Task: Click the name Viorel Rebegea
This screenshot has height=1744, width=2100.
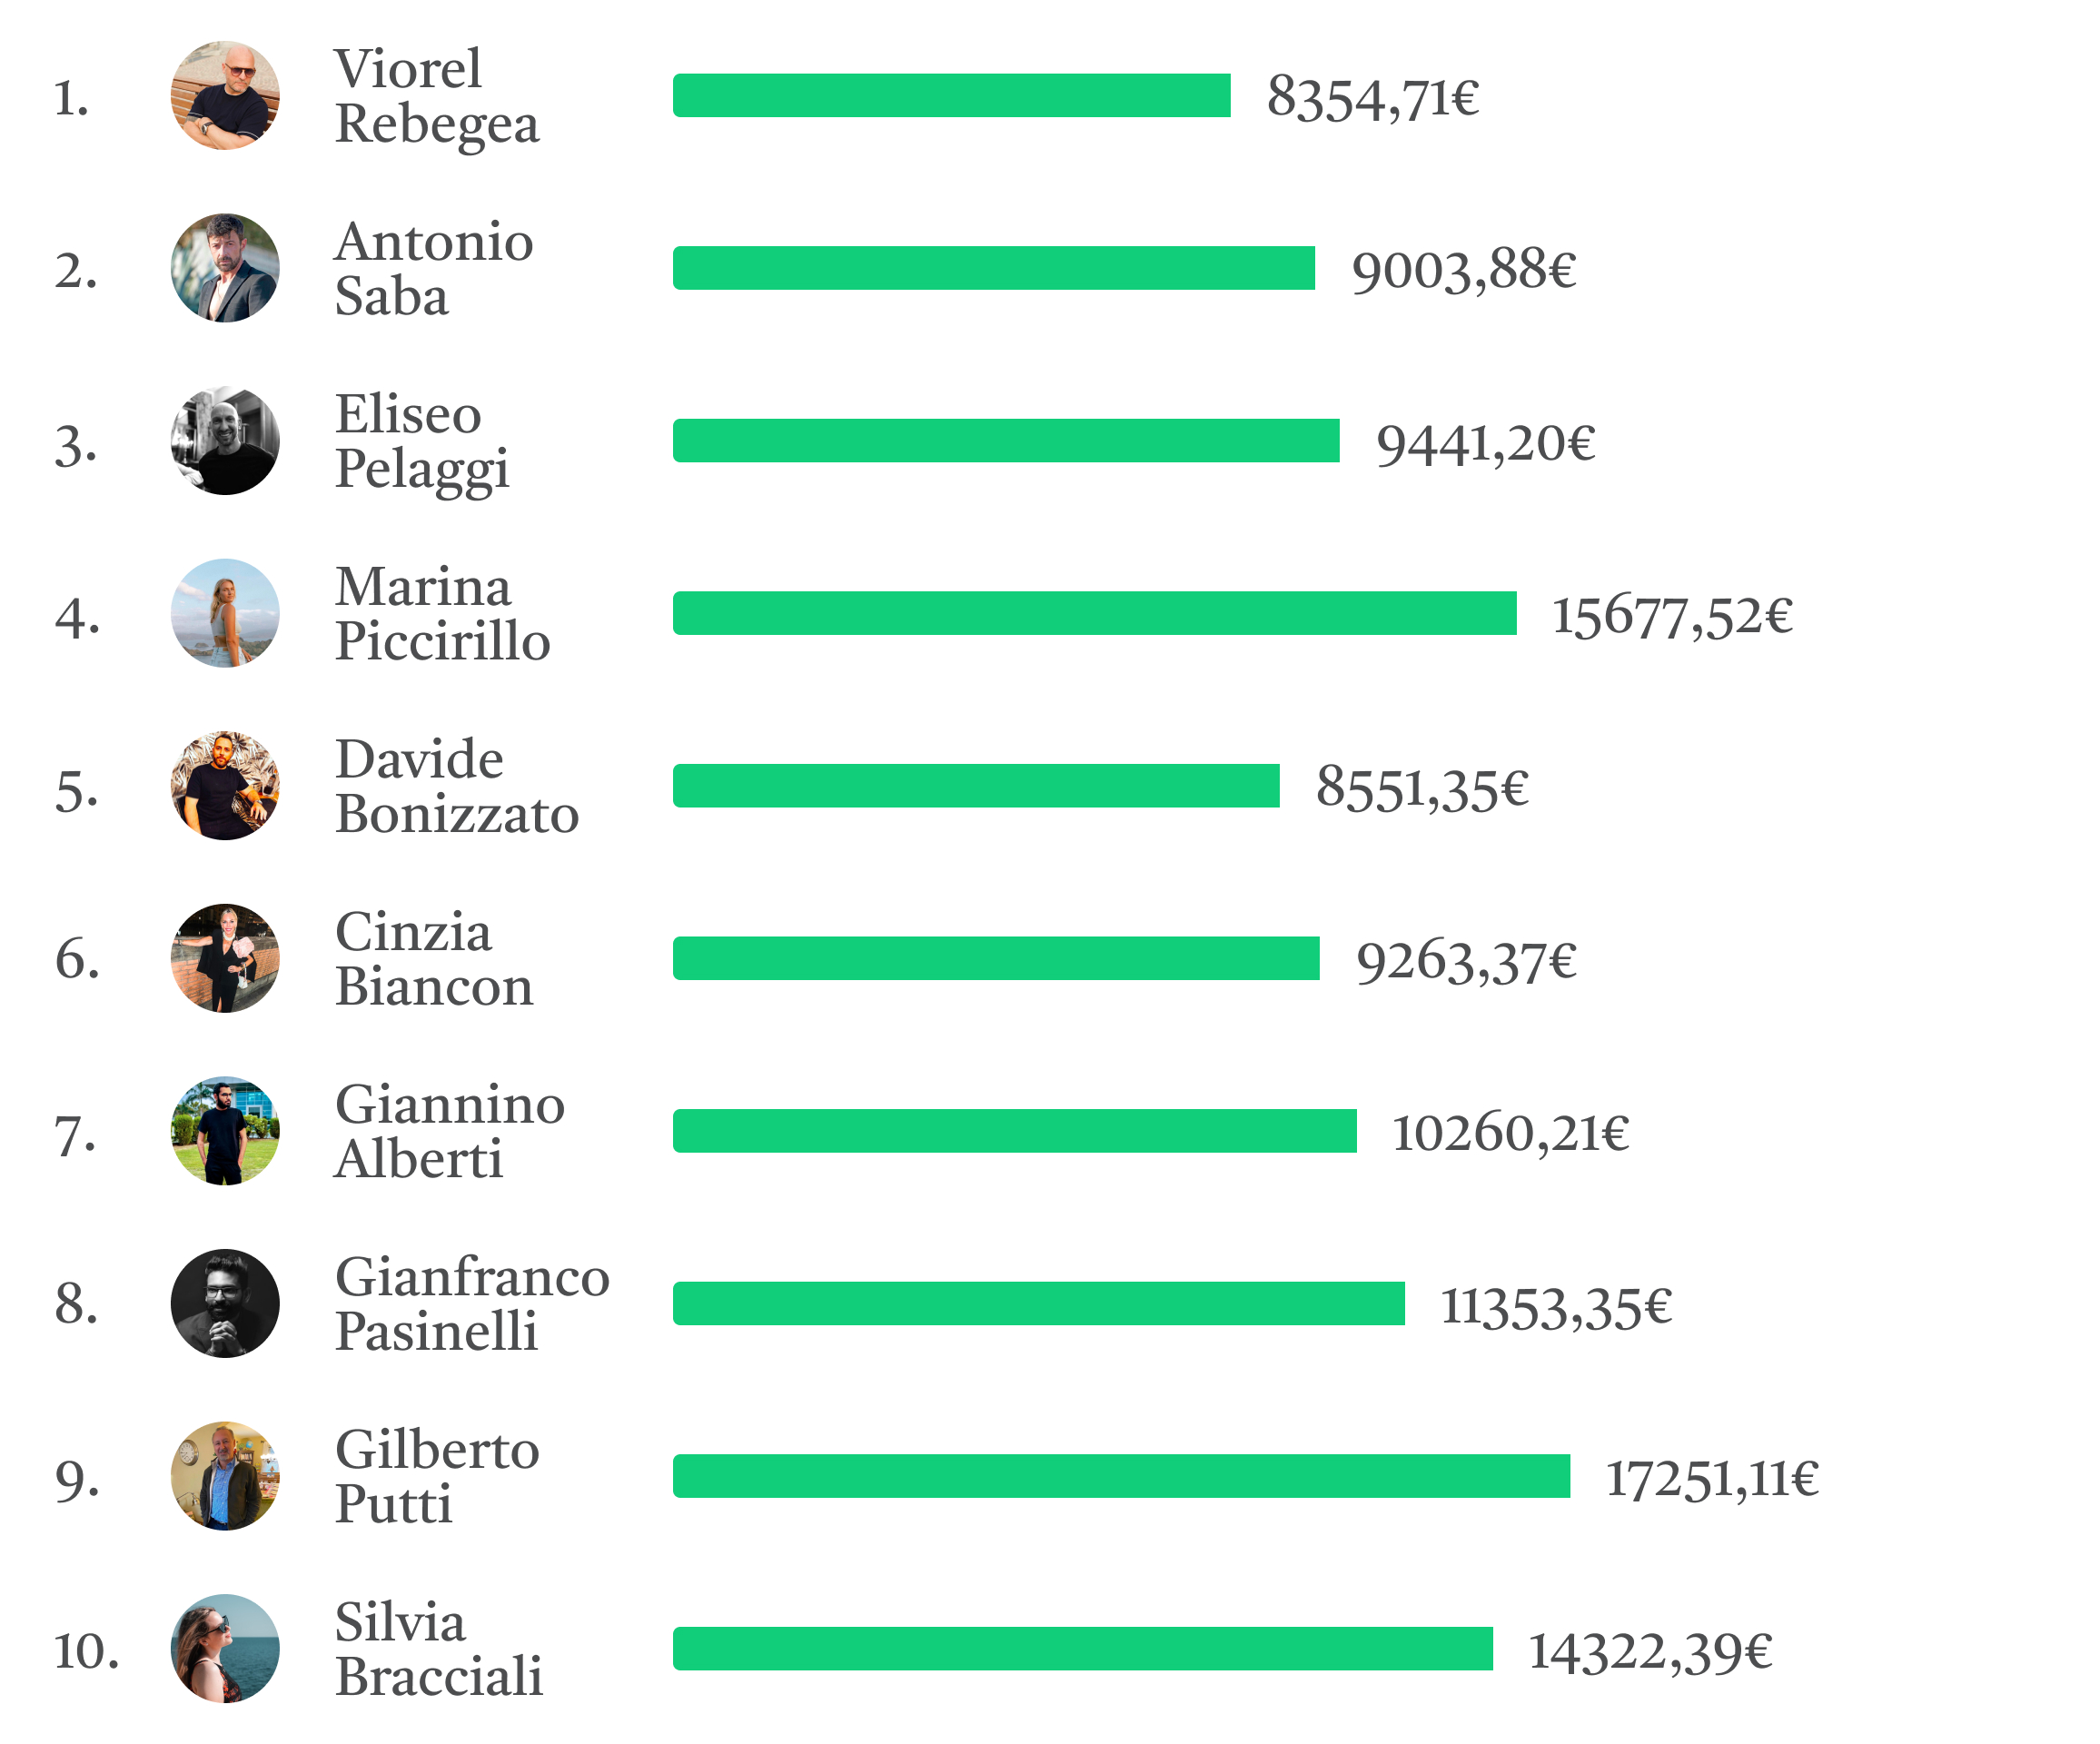Action: point(436,96)
